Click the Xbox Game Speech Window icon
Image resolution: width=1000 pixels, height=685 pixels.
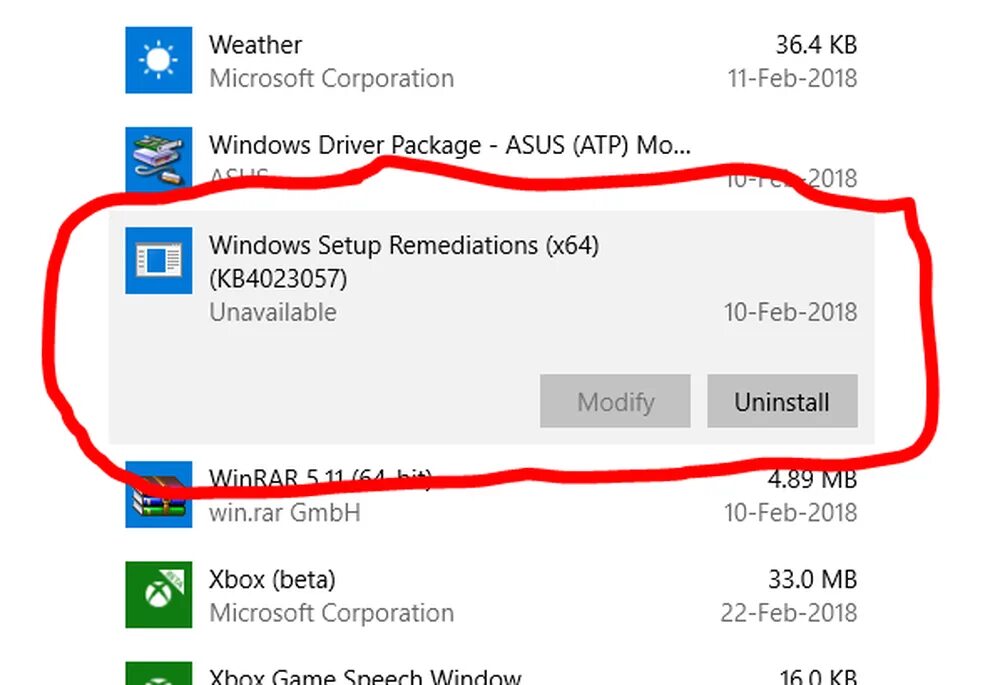point(158,674)
